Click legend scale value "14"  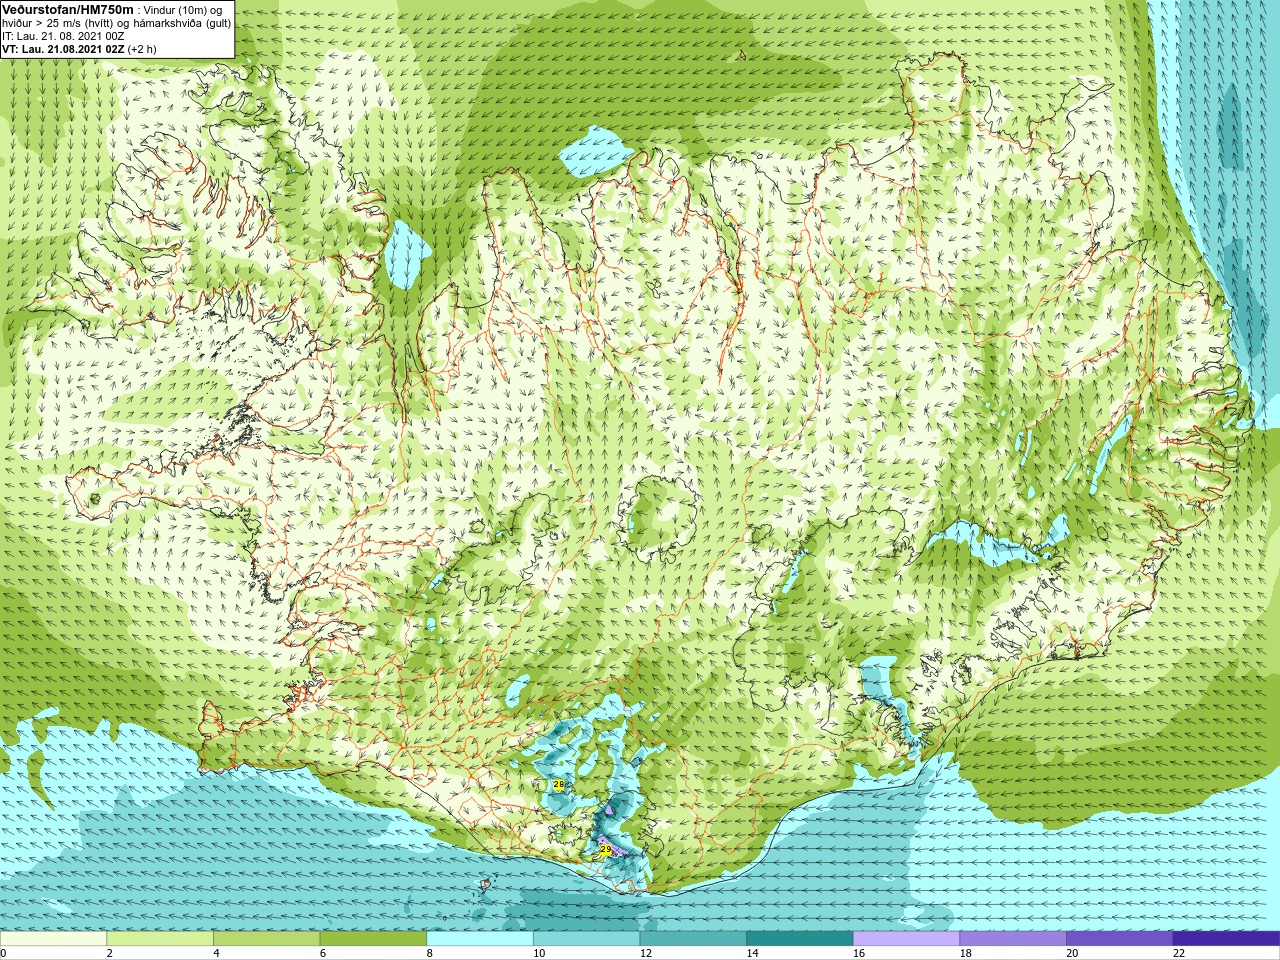752,953
